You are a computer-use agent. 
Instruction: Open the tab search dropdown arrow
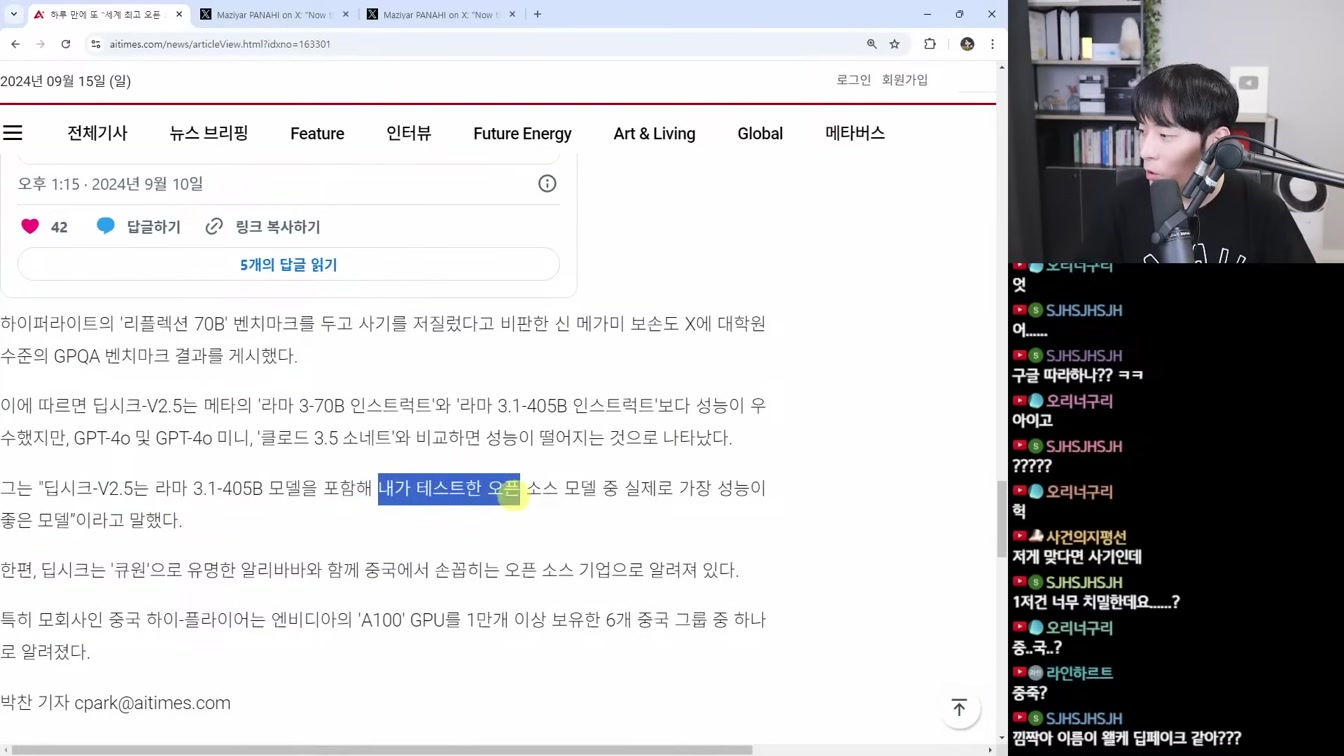coord(13,14)
